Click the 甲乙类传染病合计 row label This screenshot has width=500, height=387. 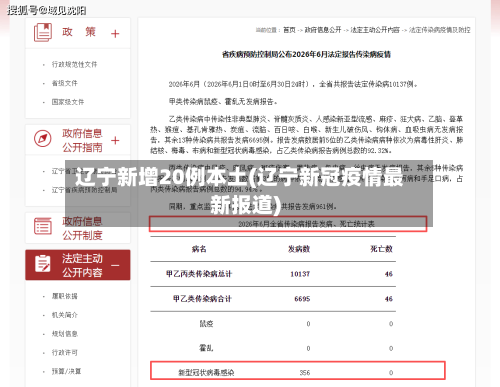coord(202,299)
